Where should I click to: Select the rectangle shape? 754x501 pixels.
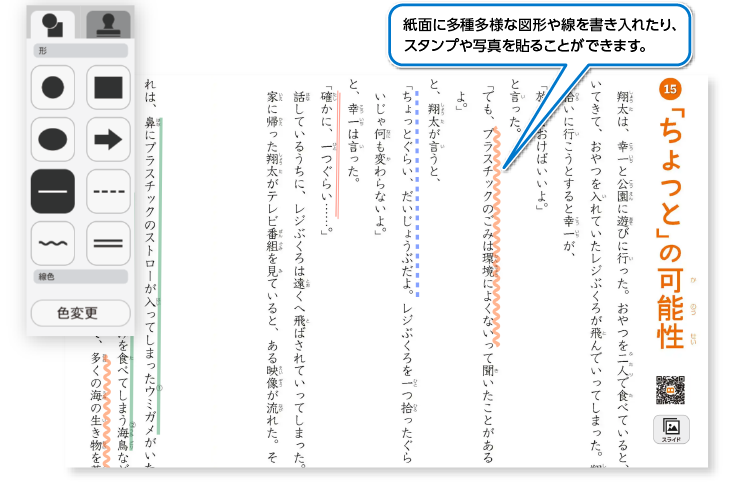click(108, 88)
